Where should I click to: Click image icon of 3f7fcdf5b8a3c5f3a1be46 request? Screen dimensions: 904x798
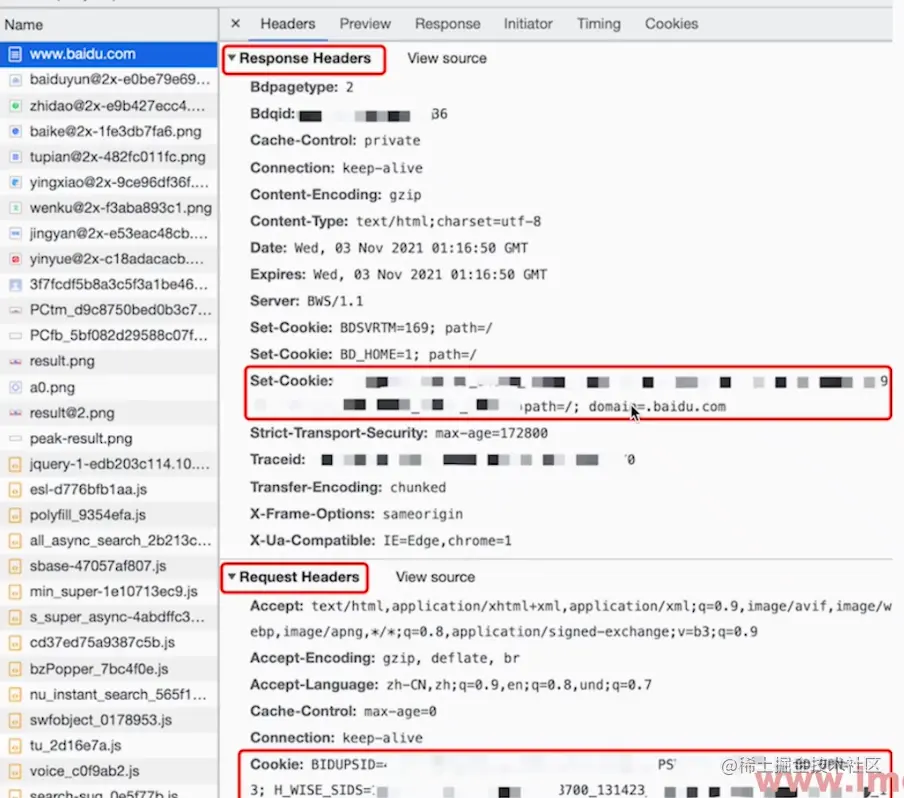tap(16, 284)
